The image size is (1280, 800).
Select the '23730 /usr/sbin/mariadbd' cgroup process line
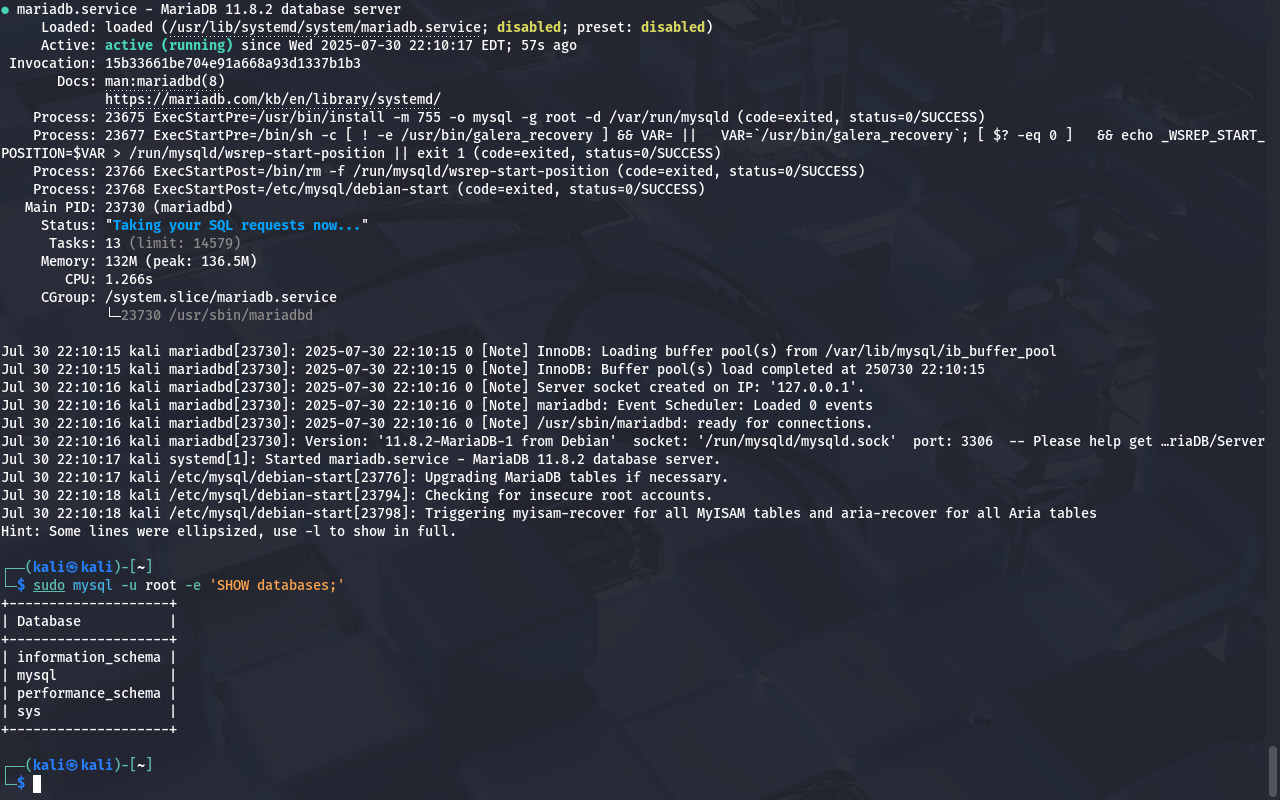[217, 315]
